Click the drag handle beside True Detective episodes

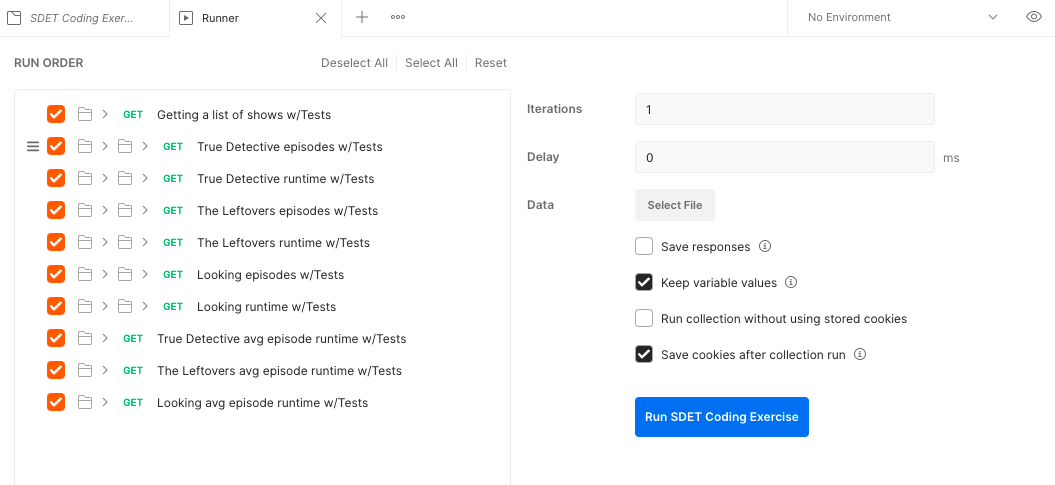point(33,146)
